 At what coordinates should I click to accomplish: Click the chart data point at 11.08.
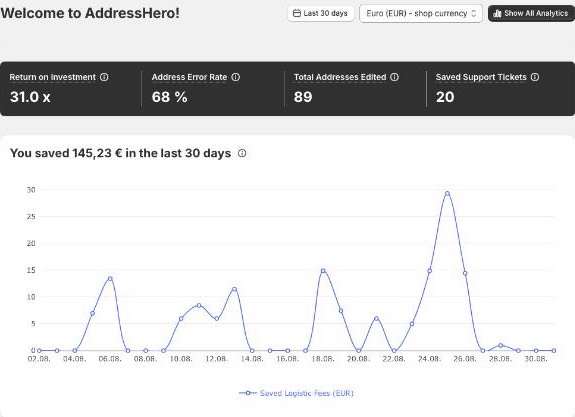pyautogui.click(x=199, y=305)
